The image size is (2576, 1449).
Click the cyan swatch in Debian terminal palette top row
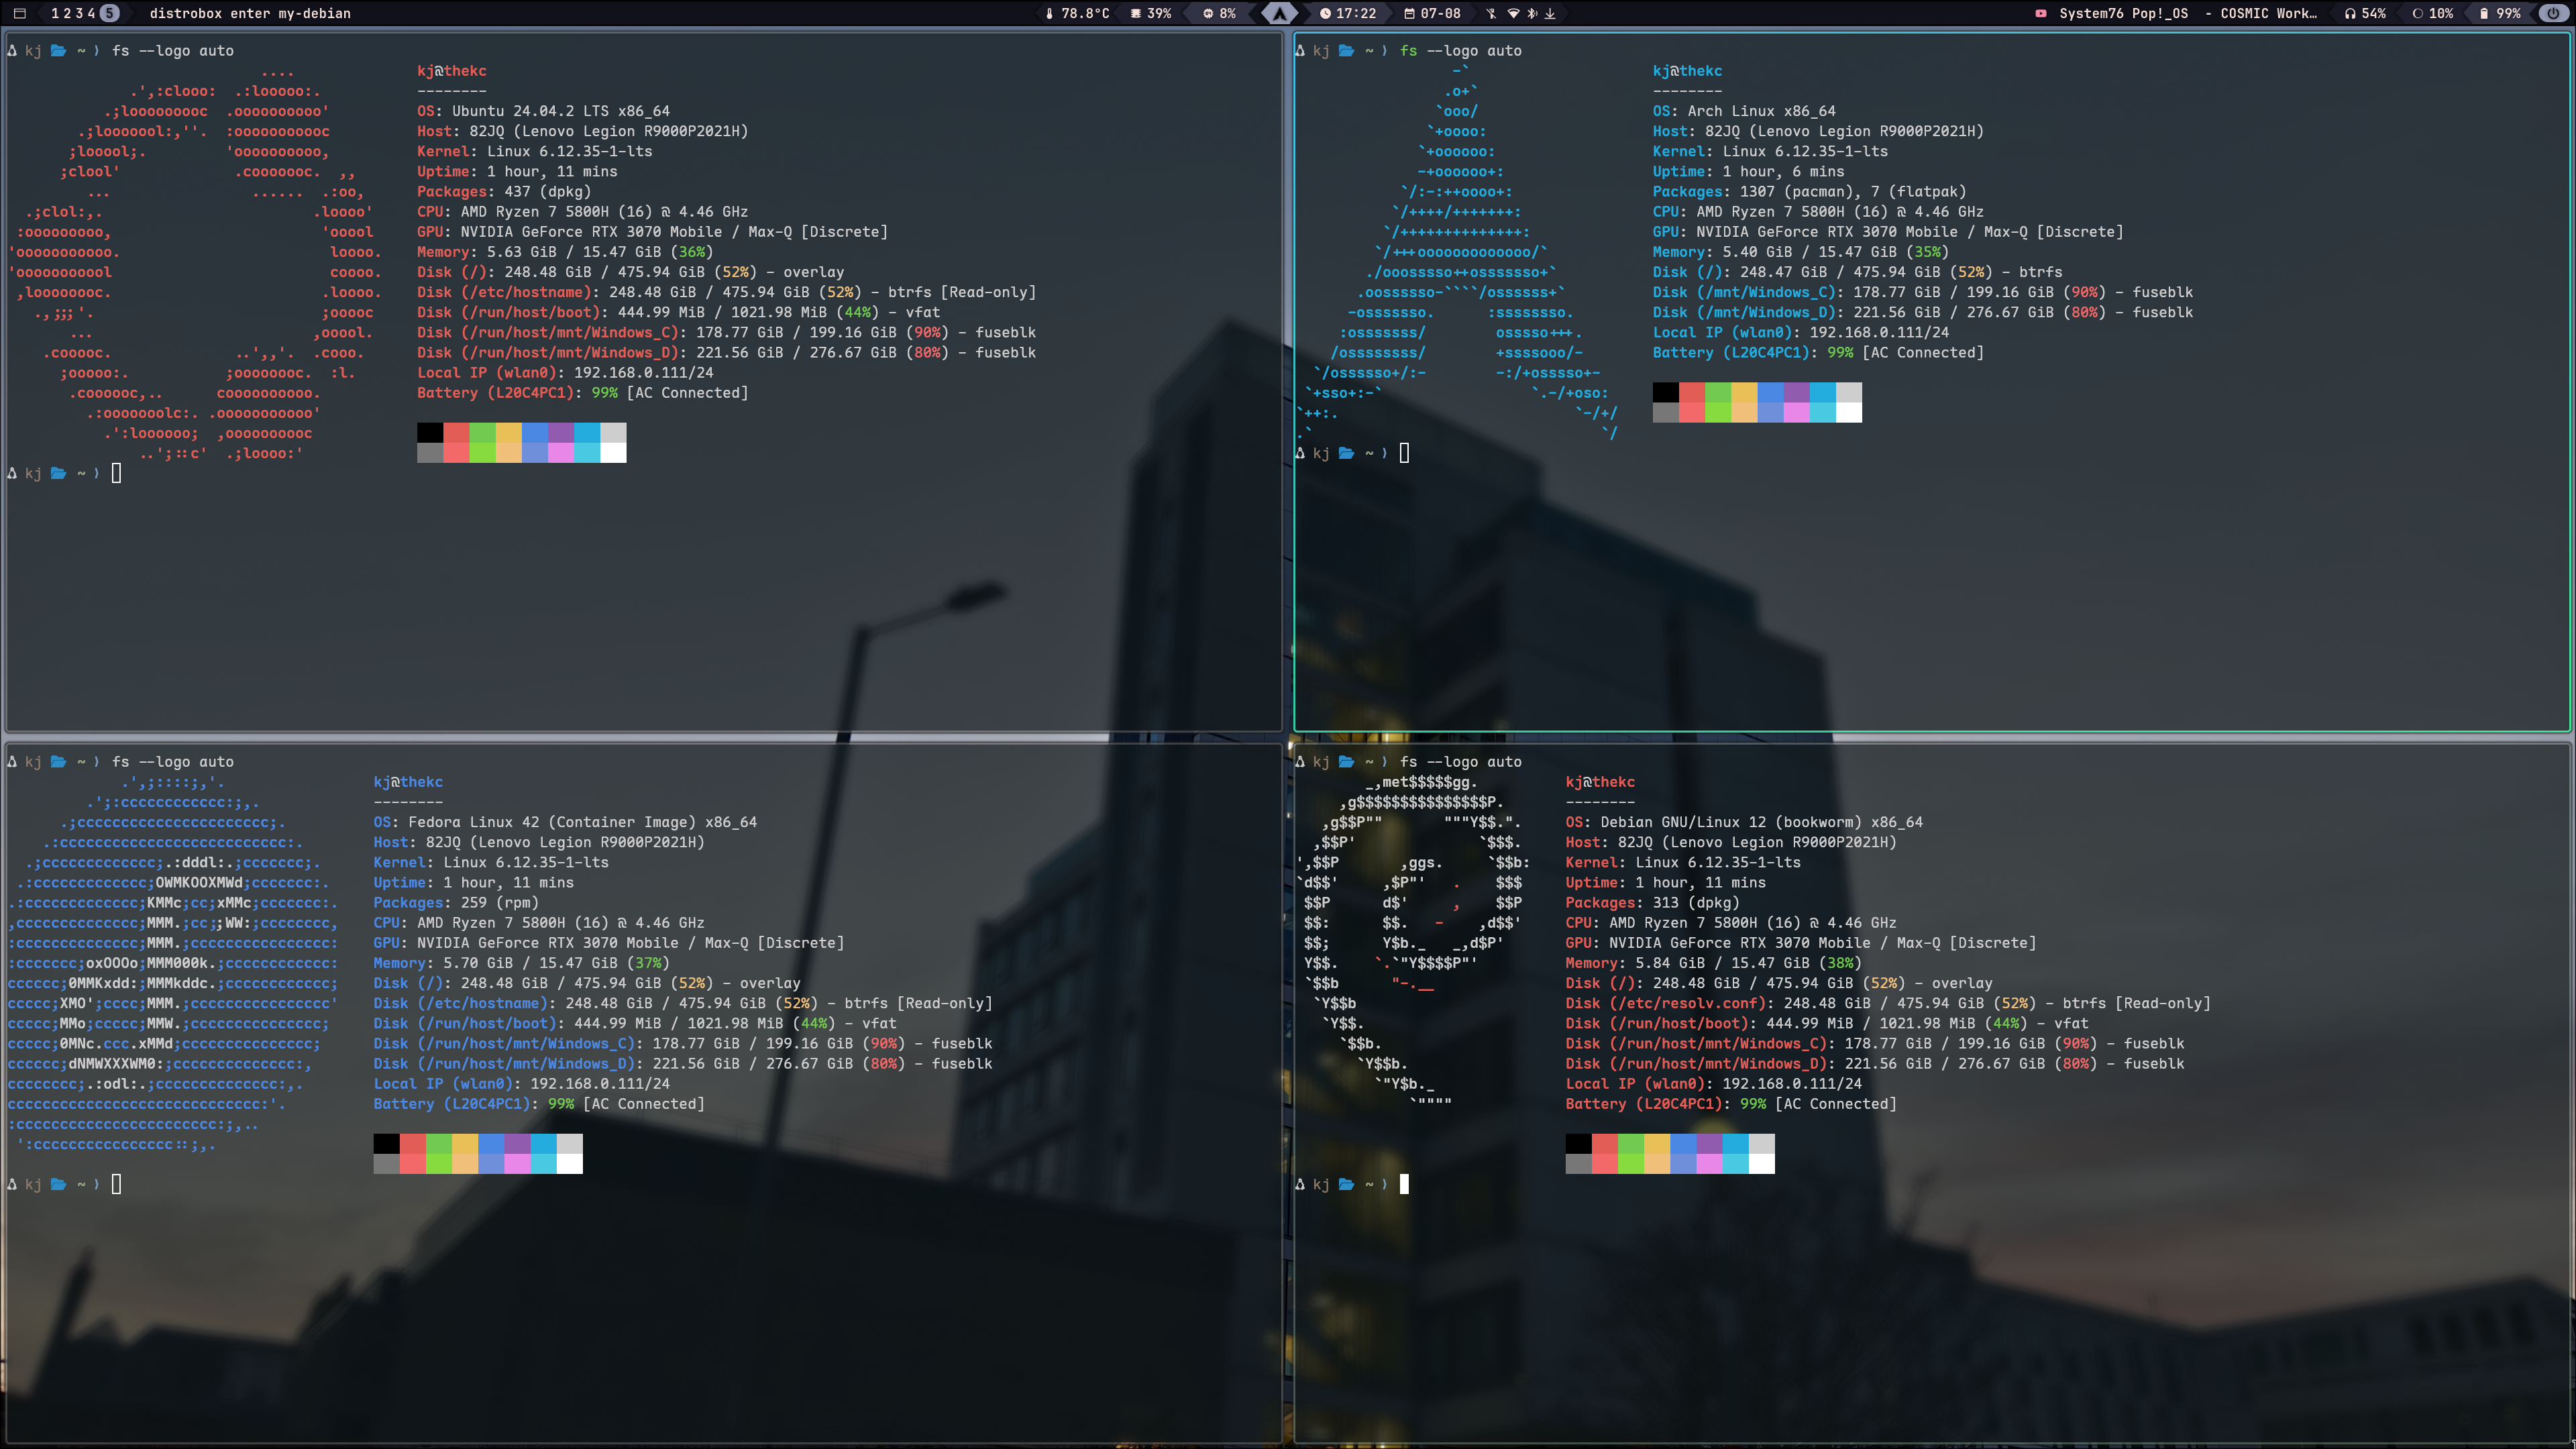click(x=1735, y=1143)
